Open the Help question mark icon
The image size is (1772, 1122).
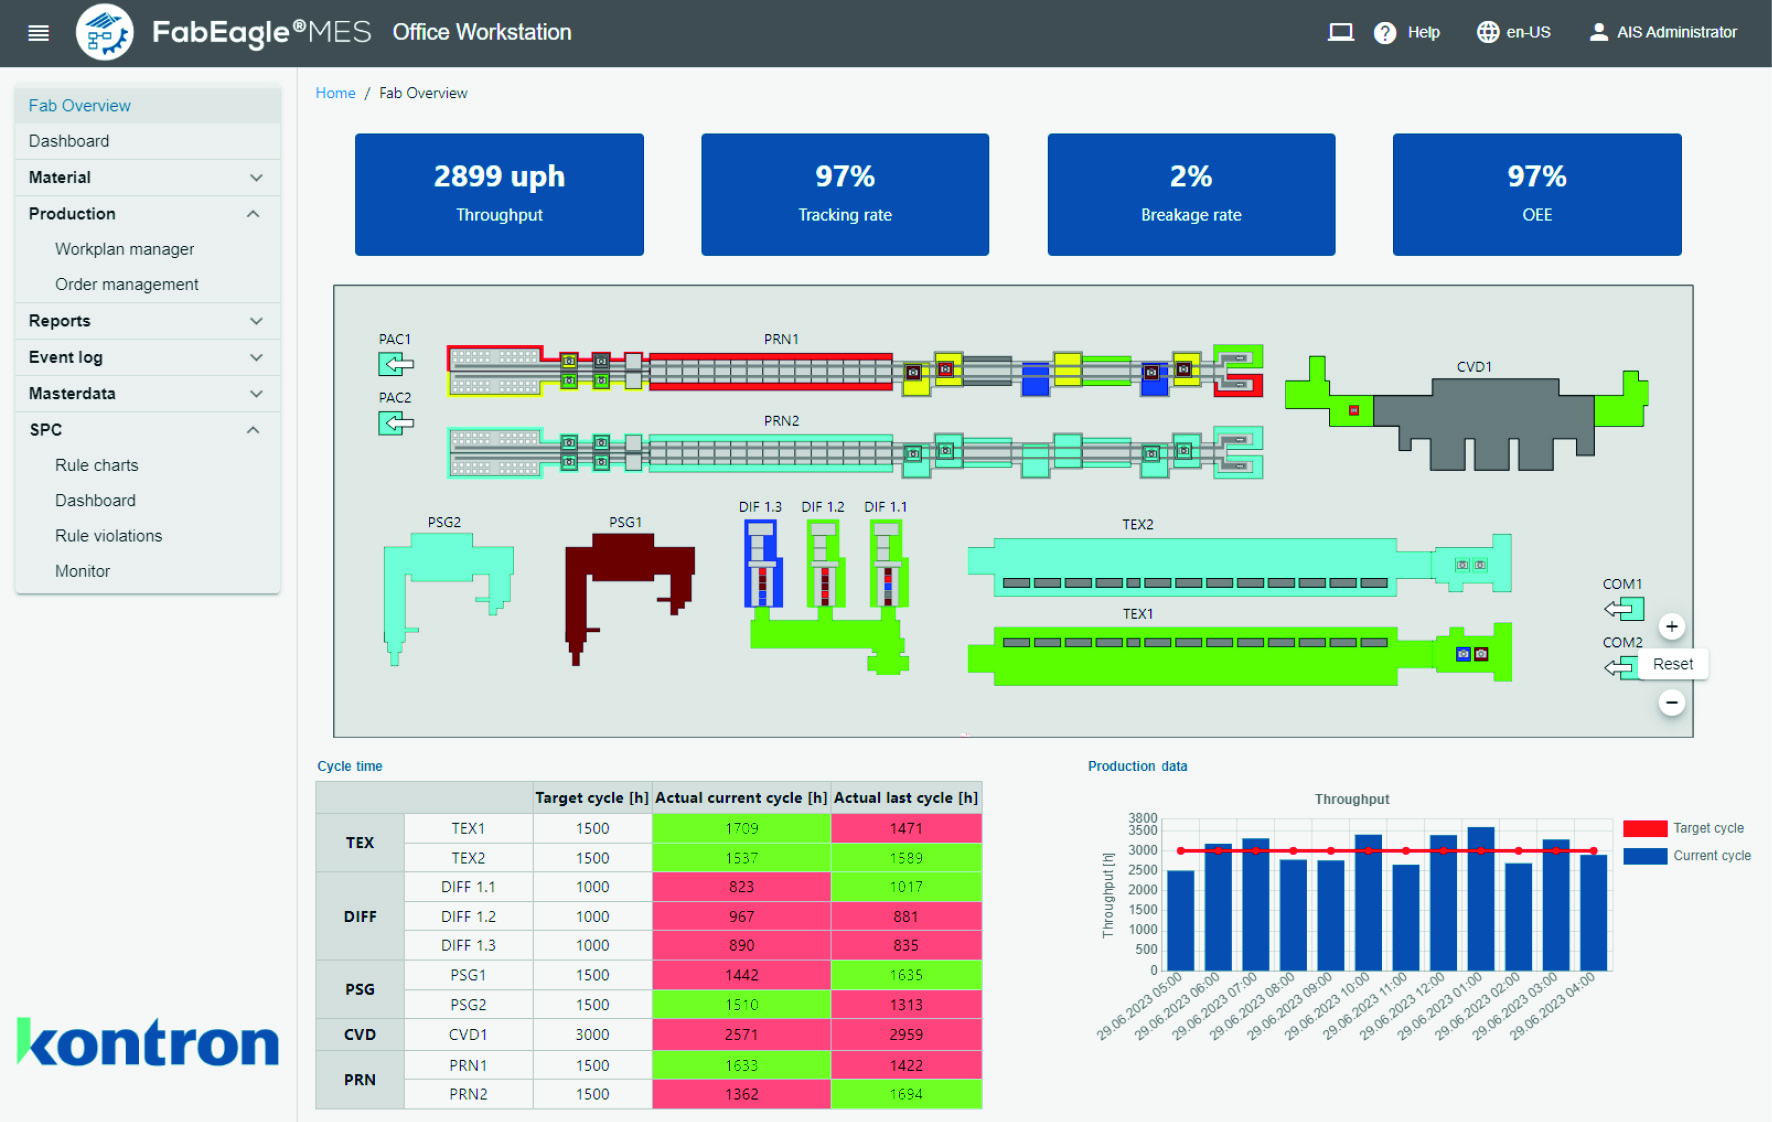click(1385, 33)
